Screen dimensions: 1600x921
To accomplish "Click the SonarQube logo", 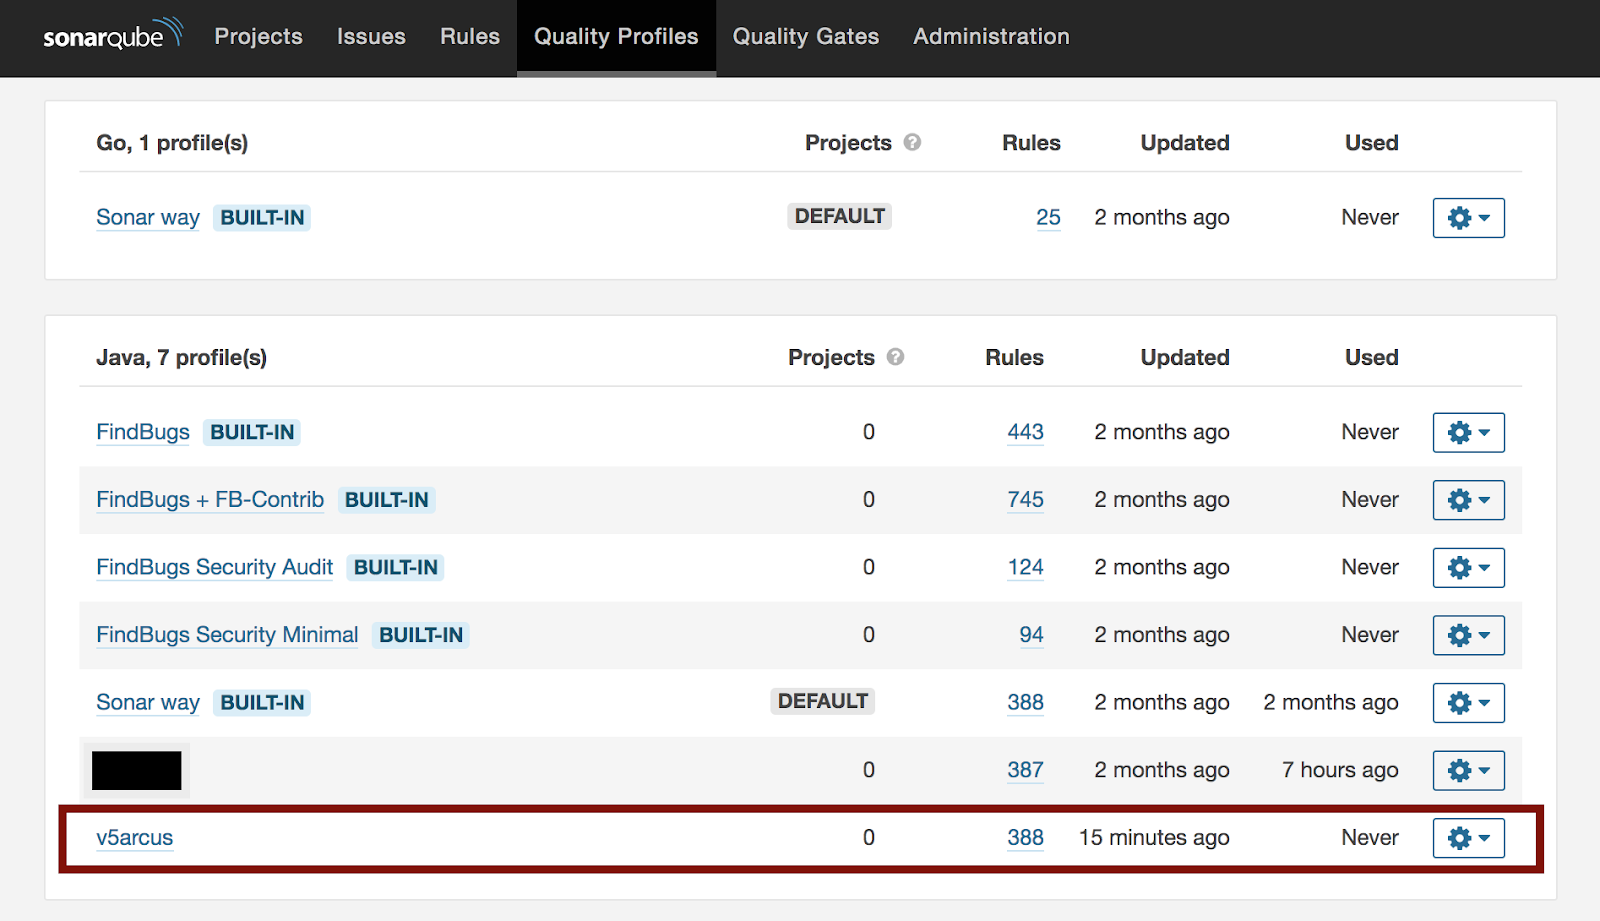I will [x=112, y=34].
